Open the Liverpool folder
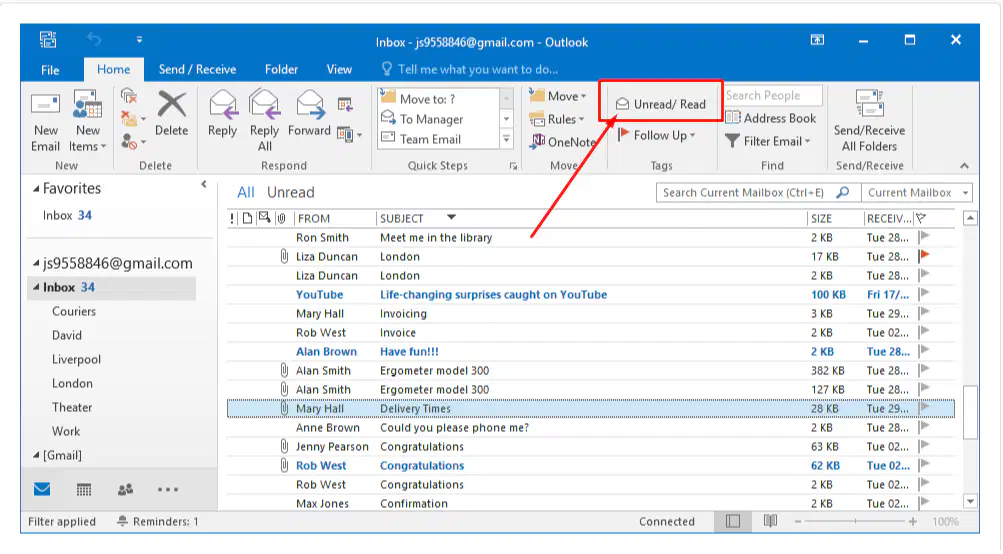The height and width of the screenshot is (554, 1003). click(x=76, y=359)
